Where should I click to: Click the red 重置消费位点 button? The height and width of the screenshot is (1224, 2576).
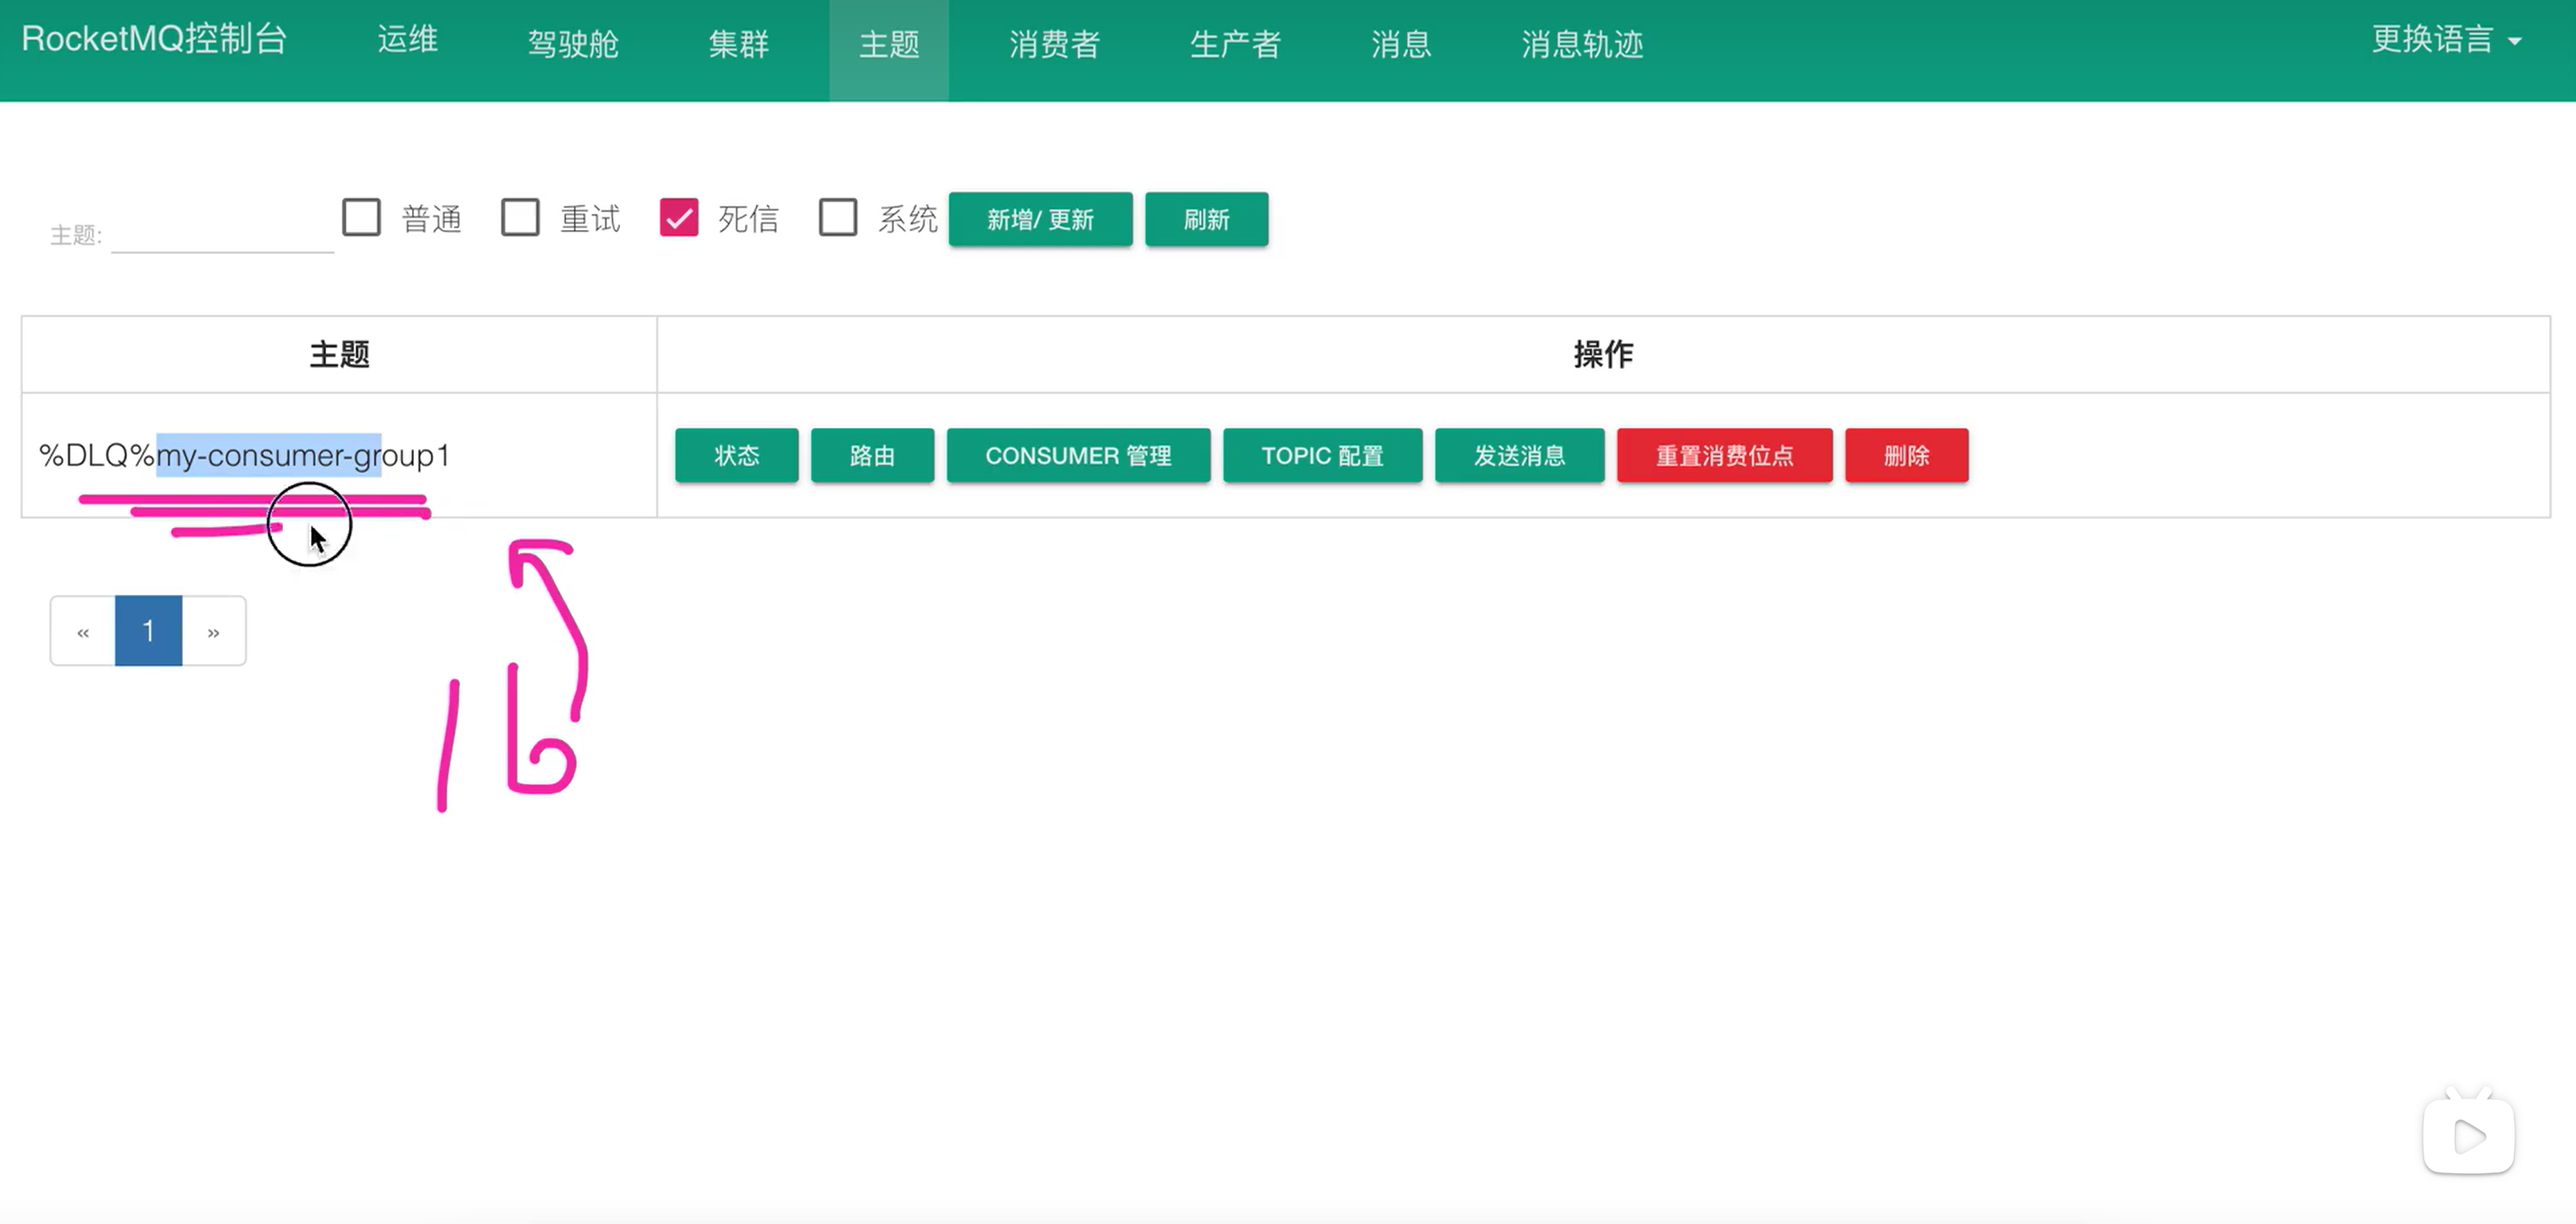click(1724, 456)
